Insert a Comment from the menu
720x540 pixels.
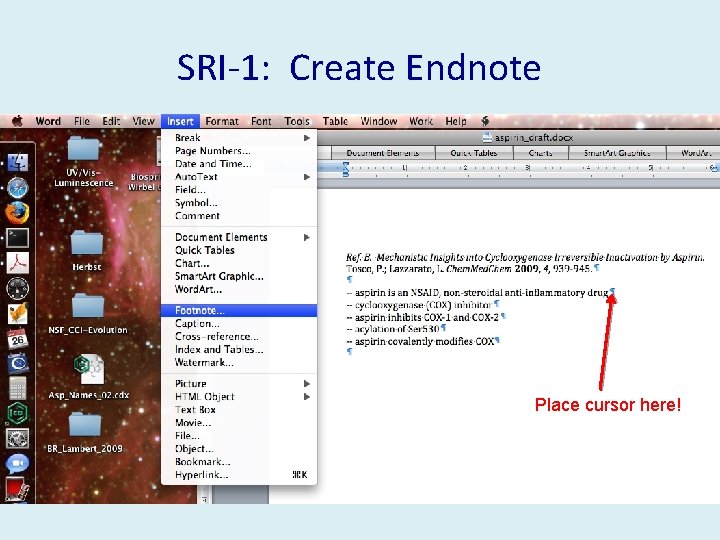239,215
